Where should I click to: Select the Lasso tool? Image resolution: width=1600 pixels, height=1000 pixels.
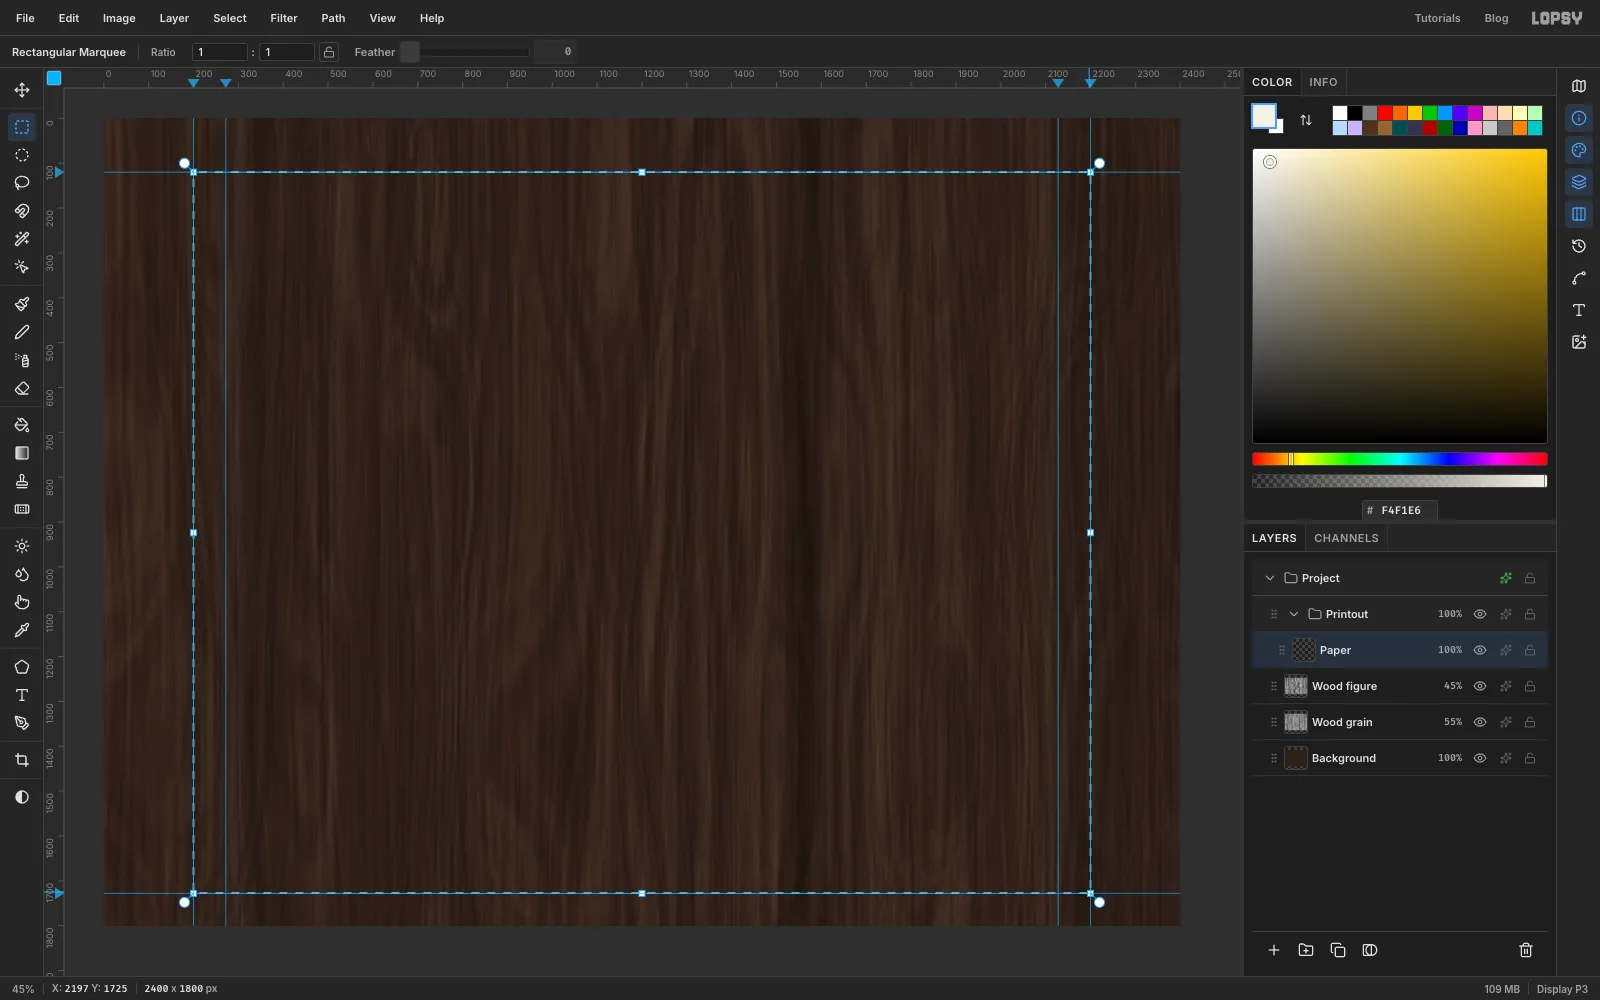(x=22, y=183)
